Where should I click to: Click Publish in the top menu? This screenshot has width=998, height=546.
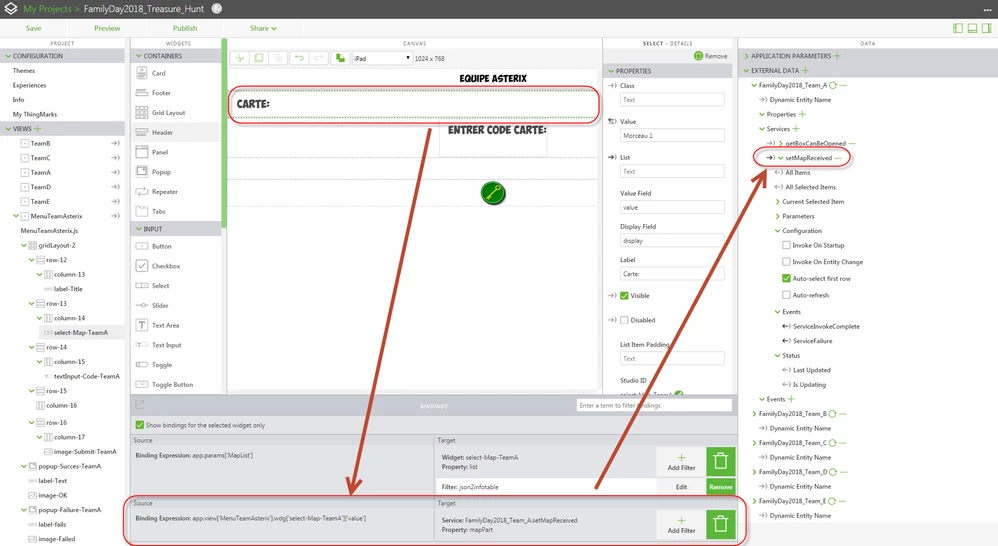185,28
